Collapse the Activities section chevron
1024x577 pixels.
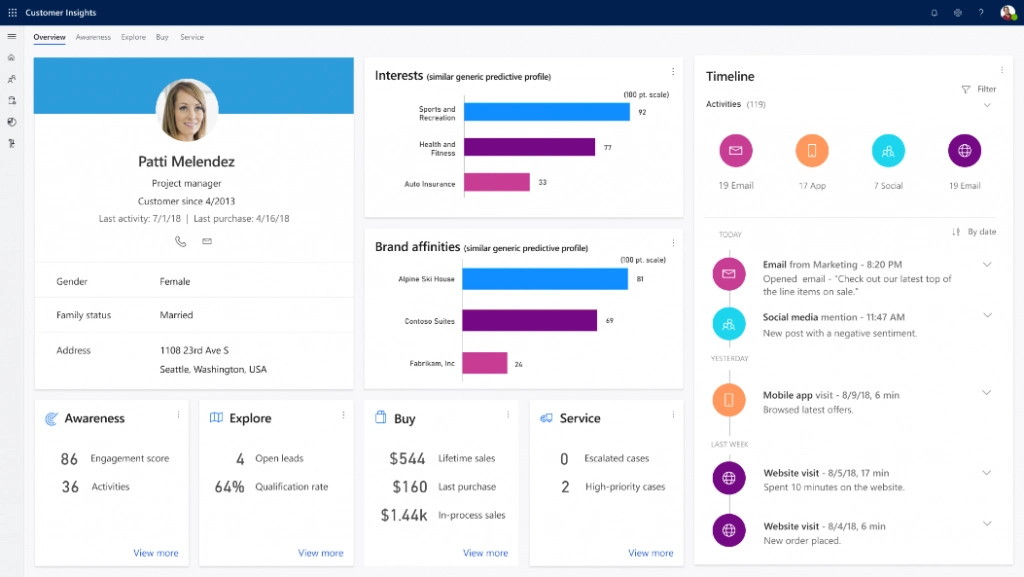click(987, 104)
